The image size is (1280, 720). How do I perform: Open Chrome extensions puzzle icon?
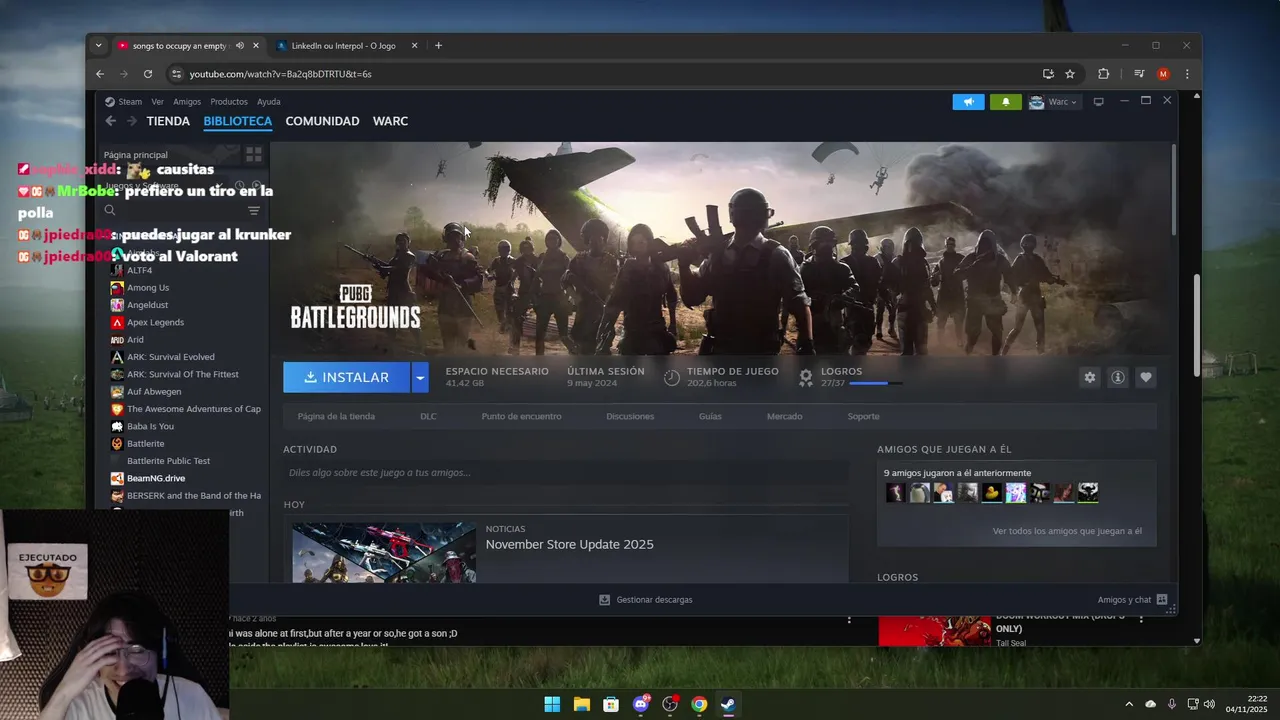coord(1104,74)
